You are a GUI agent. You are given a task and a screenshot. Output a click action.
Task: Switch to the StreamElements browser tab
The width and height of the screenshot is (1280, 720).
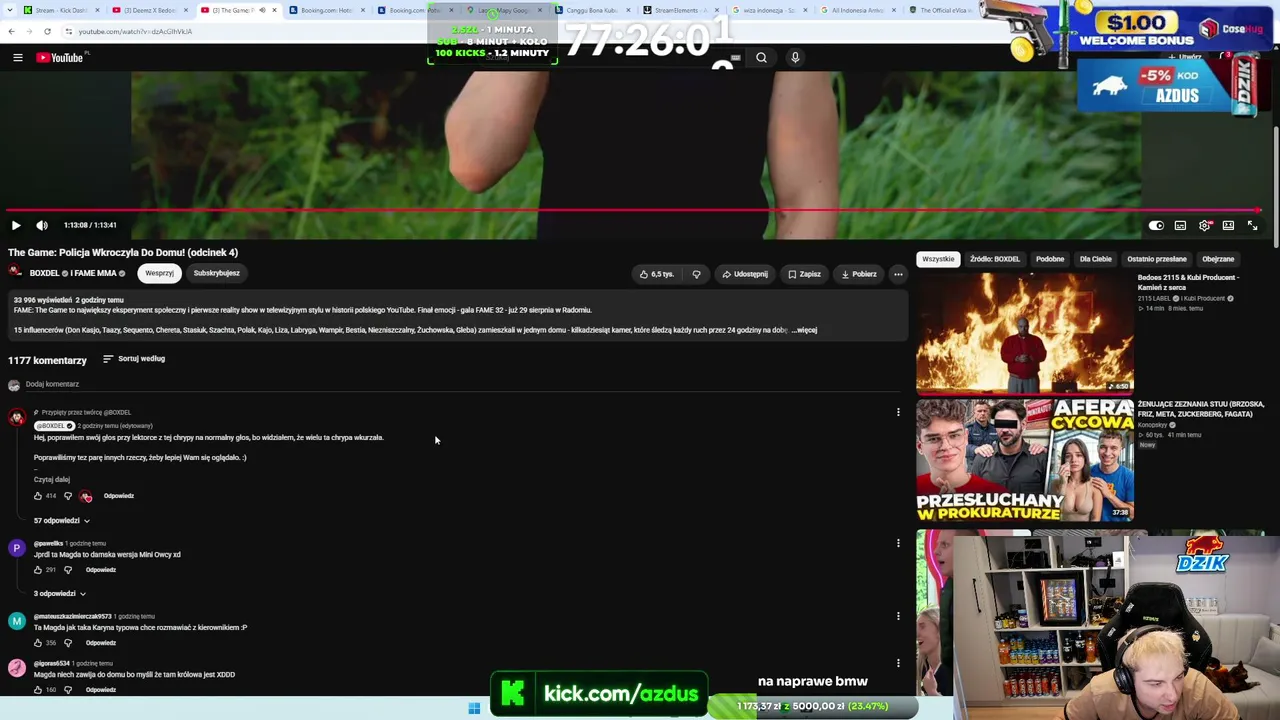point(681,10)
